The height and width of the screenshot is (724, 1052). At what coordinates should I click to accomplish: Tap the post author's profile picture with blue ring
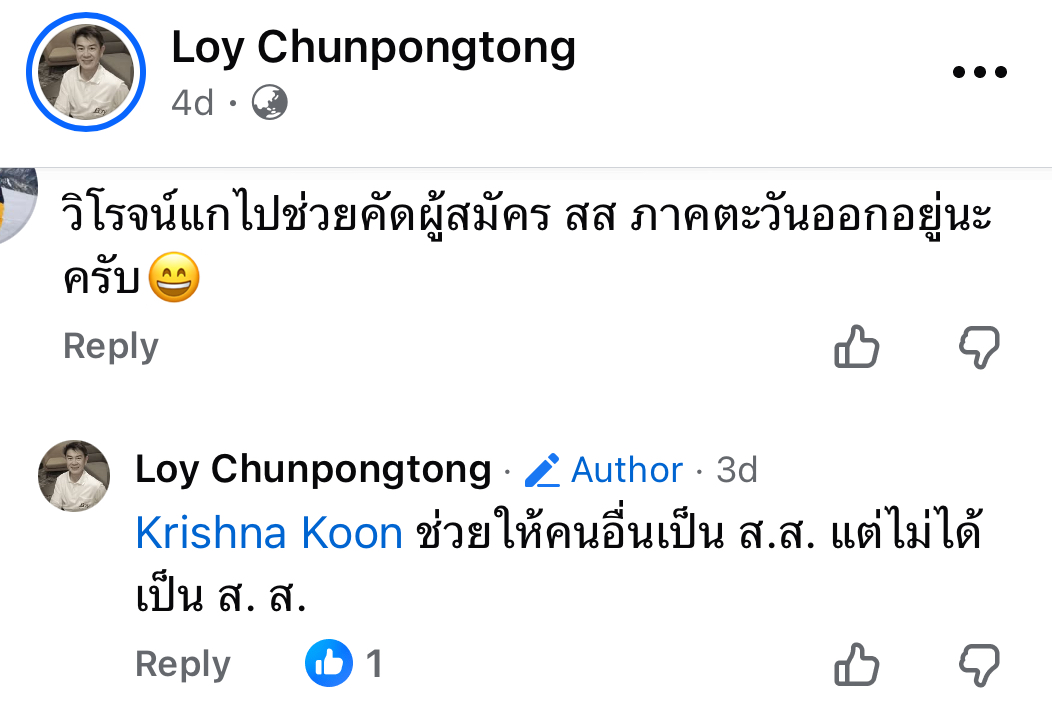(x=86, y=73)
